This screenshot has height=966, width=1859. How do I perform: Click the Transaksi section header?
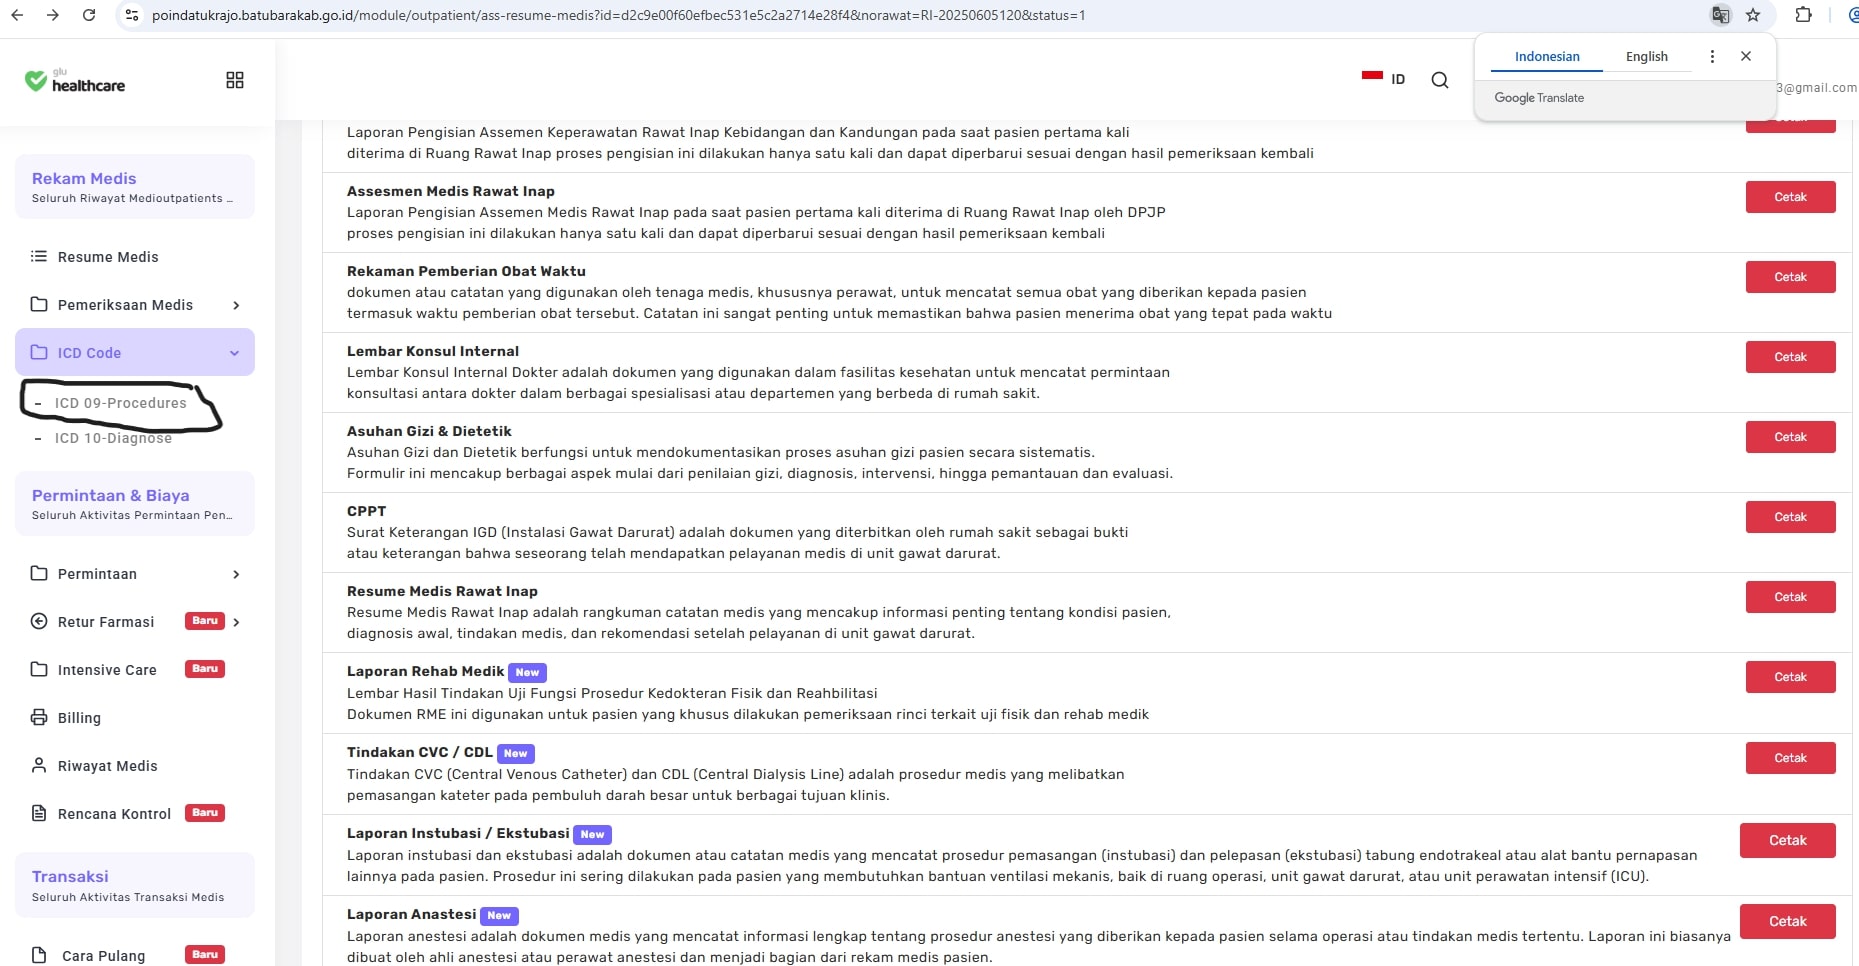coord(135,885)
